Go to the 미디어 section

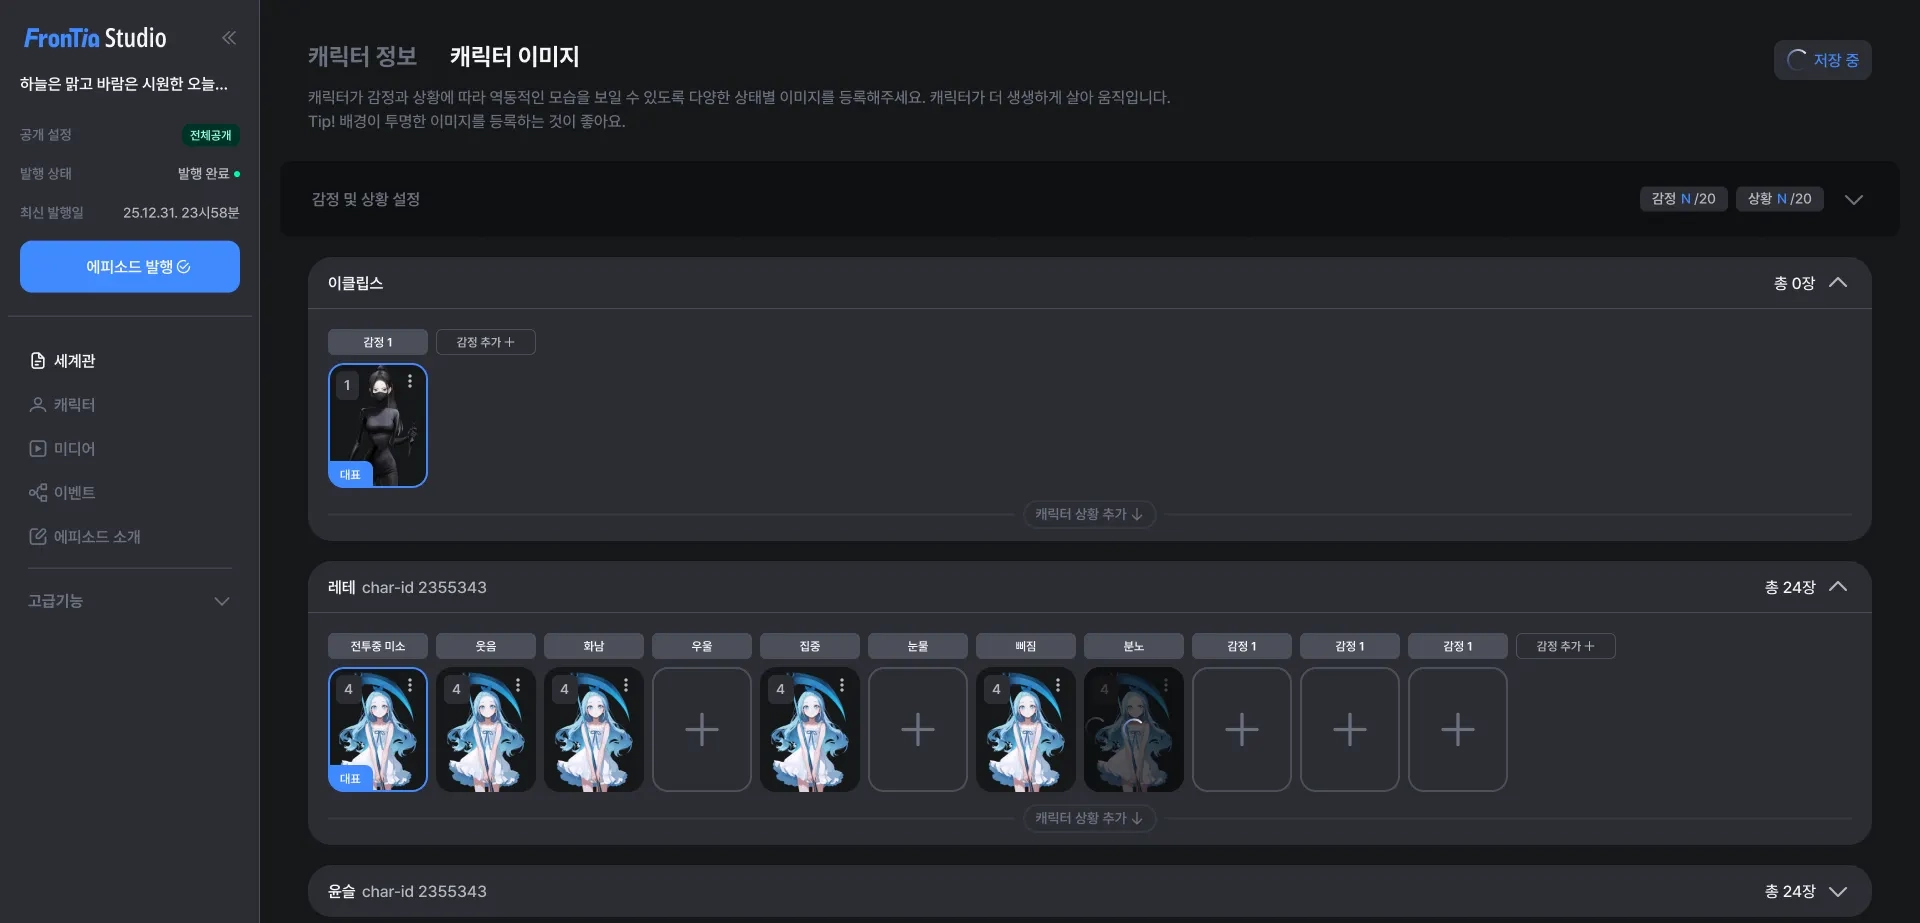click(62, 449)
